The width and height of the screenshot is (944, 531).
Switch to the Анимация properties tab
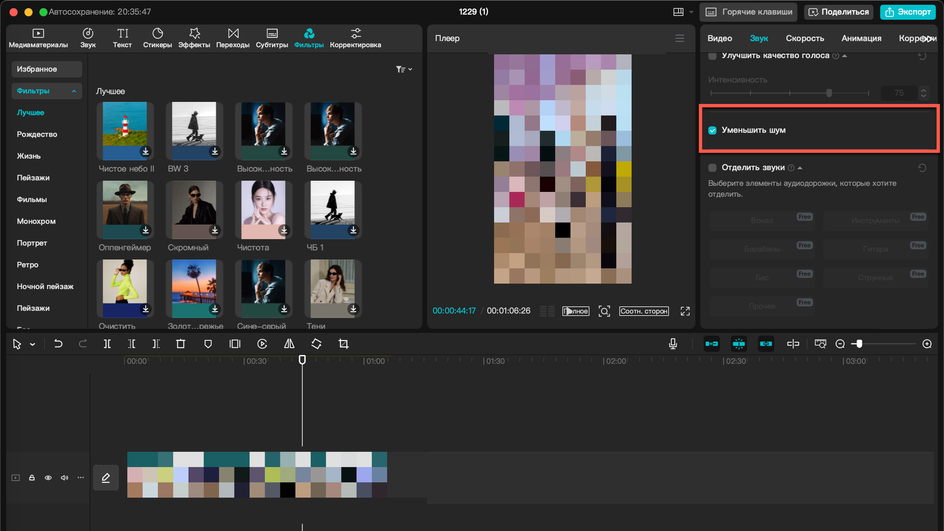(x=861, y=38)
